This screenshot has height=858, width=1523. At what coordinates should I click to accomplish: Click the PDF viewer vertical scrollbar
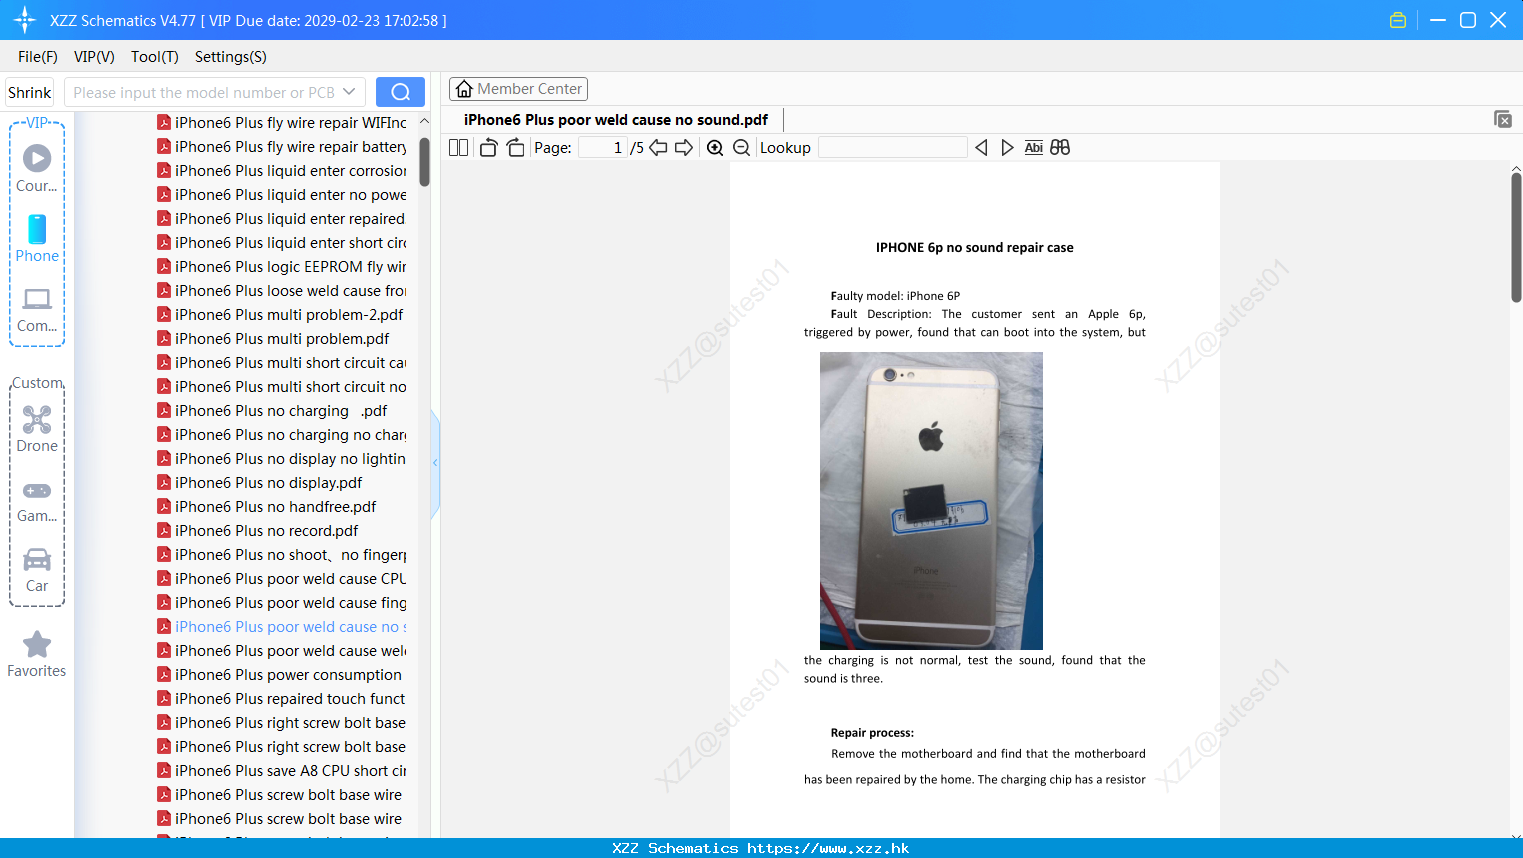pyautogui.click(x=1516, y=237)
